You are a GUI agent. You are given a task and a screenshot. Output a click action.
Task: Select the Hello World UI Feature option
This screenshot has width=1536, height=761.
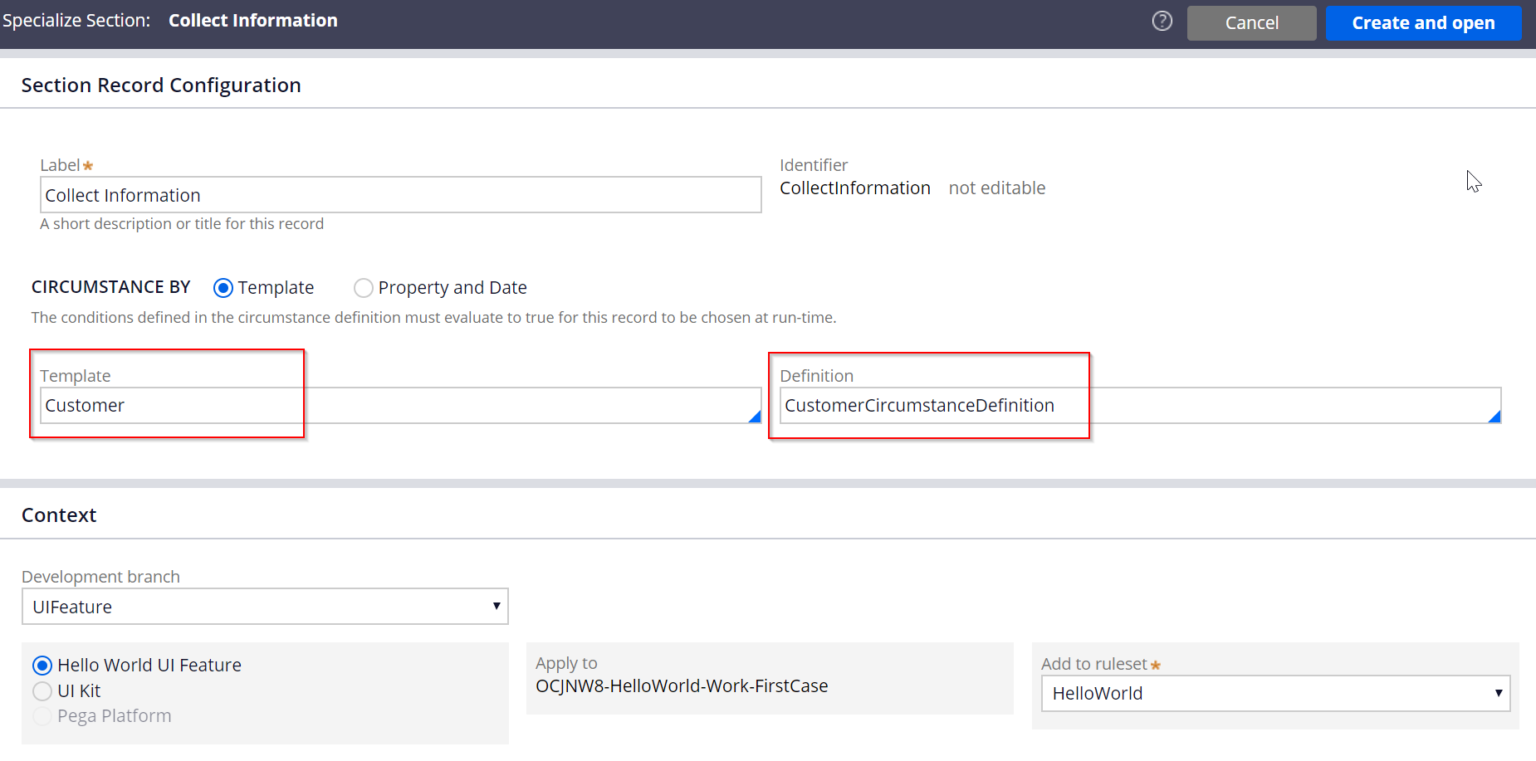(x=42, y=665)
